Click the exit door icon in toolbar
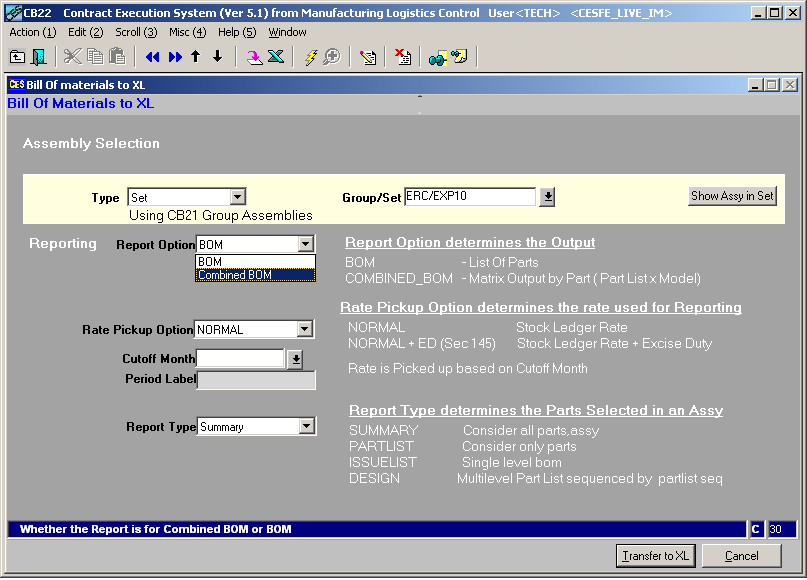 (x=39, y=57)
